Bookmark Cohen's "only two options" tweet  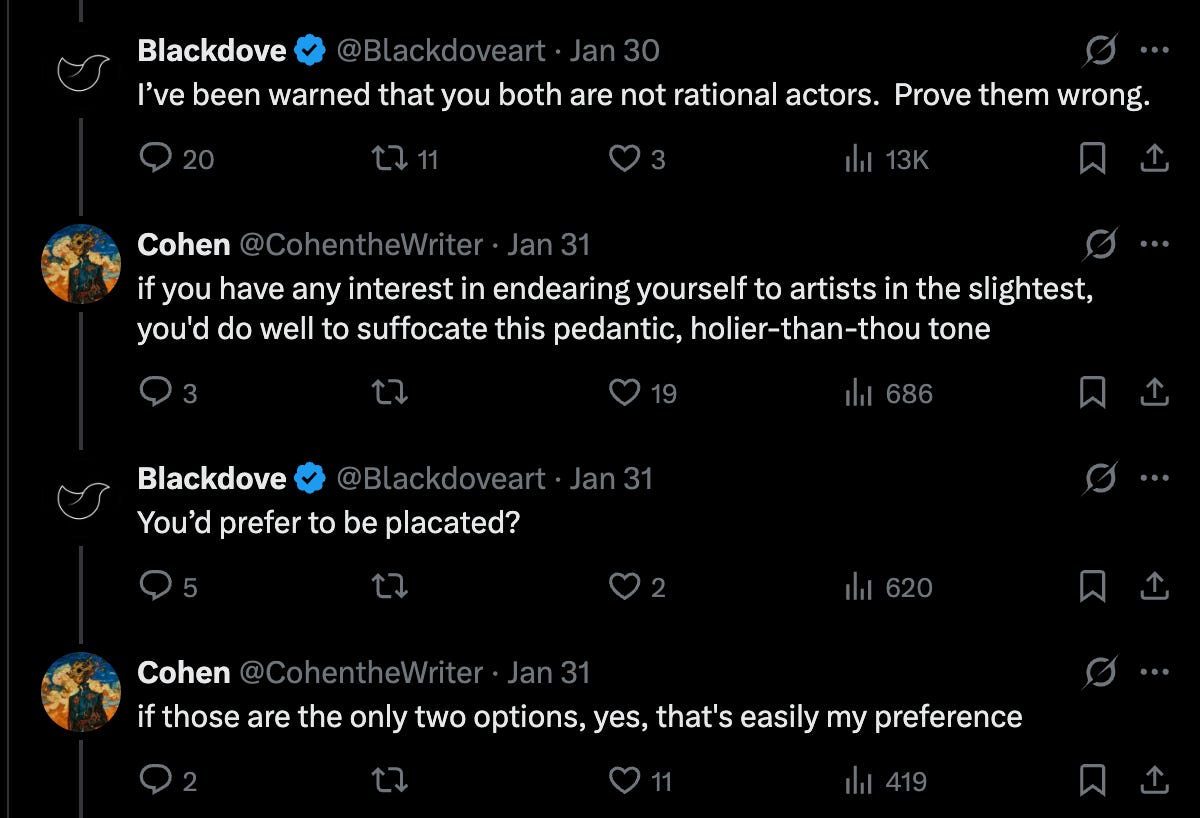pyautogui.click(x=1092, y=781)
